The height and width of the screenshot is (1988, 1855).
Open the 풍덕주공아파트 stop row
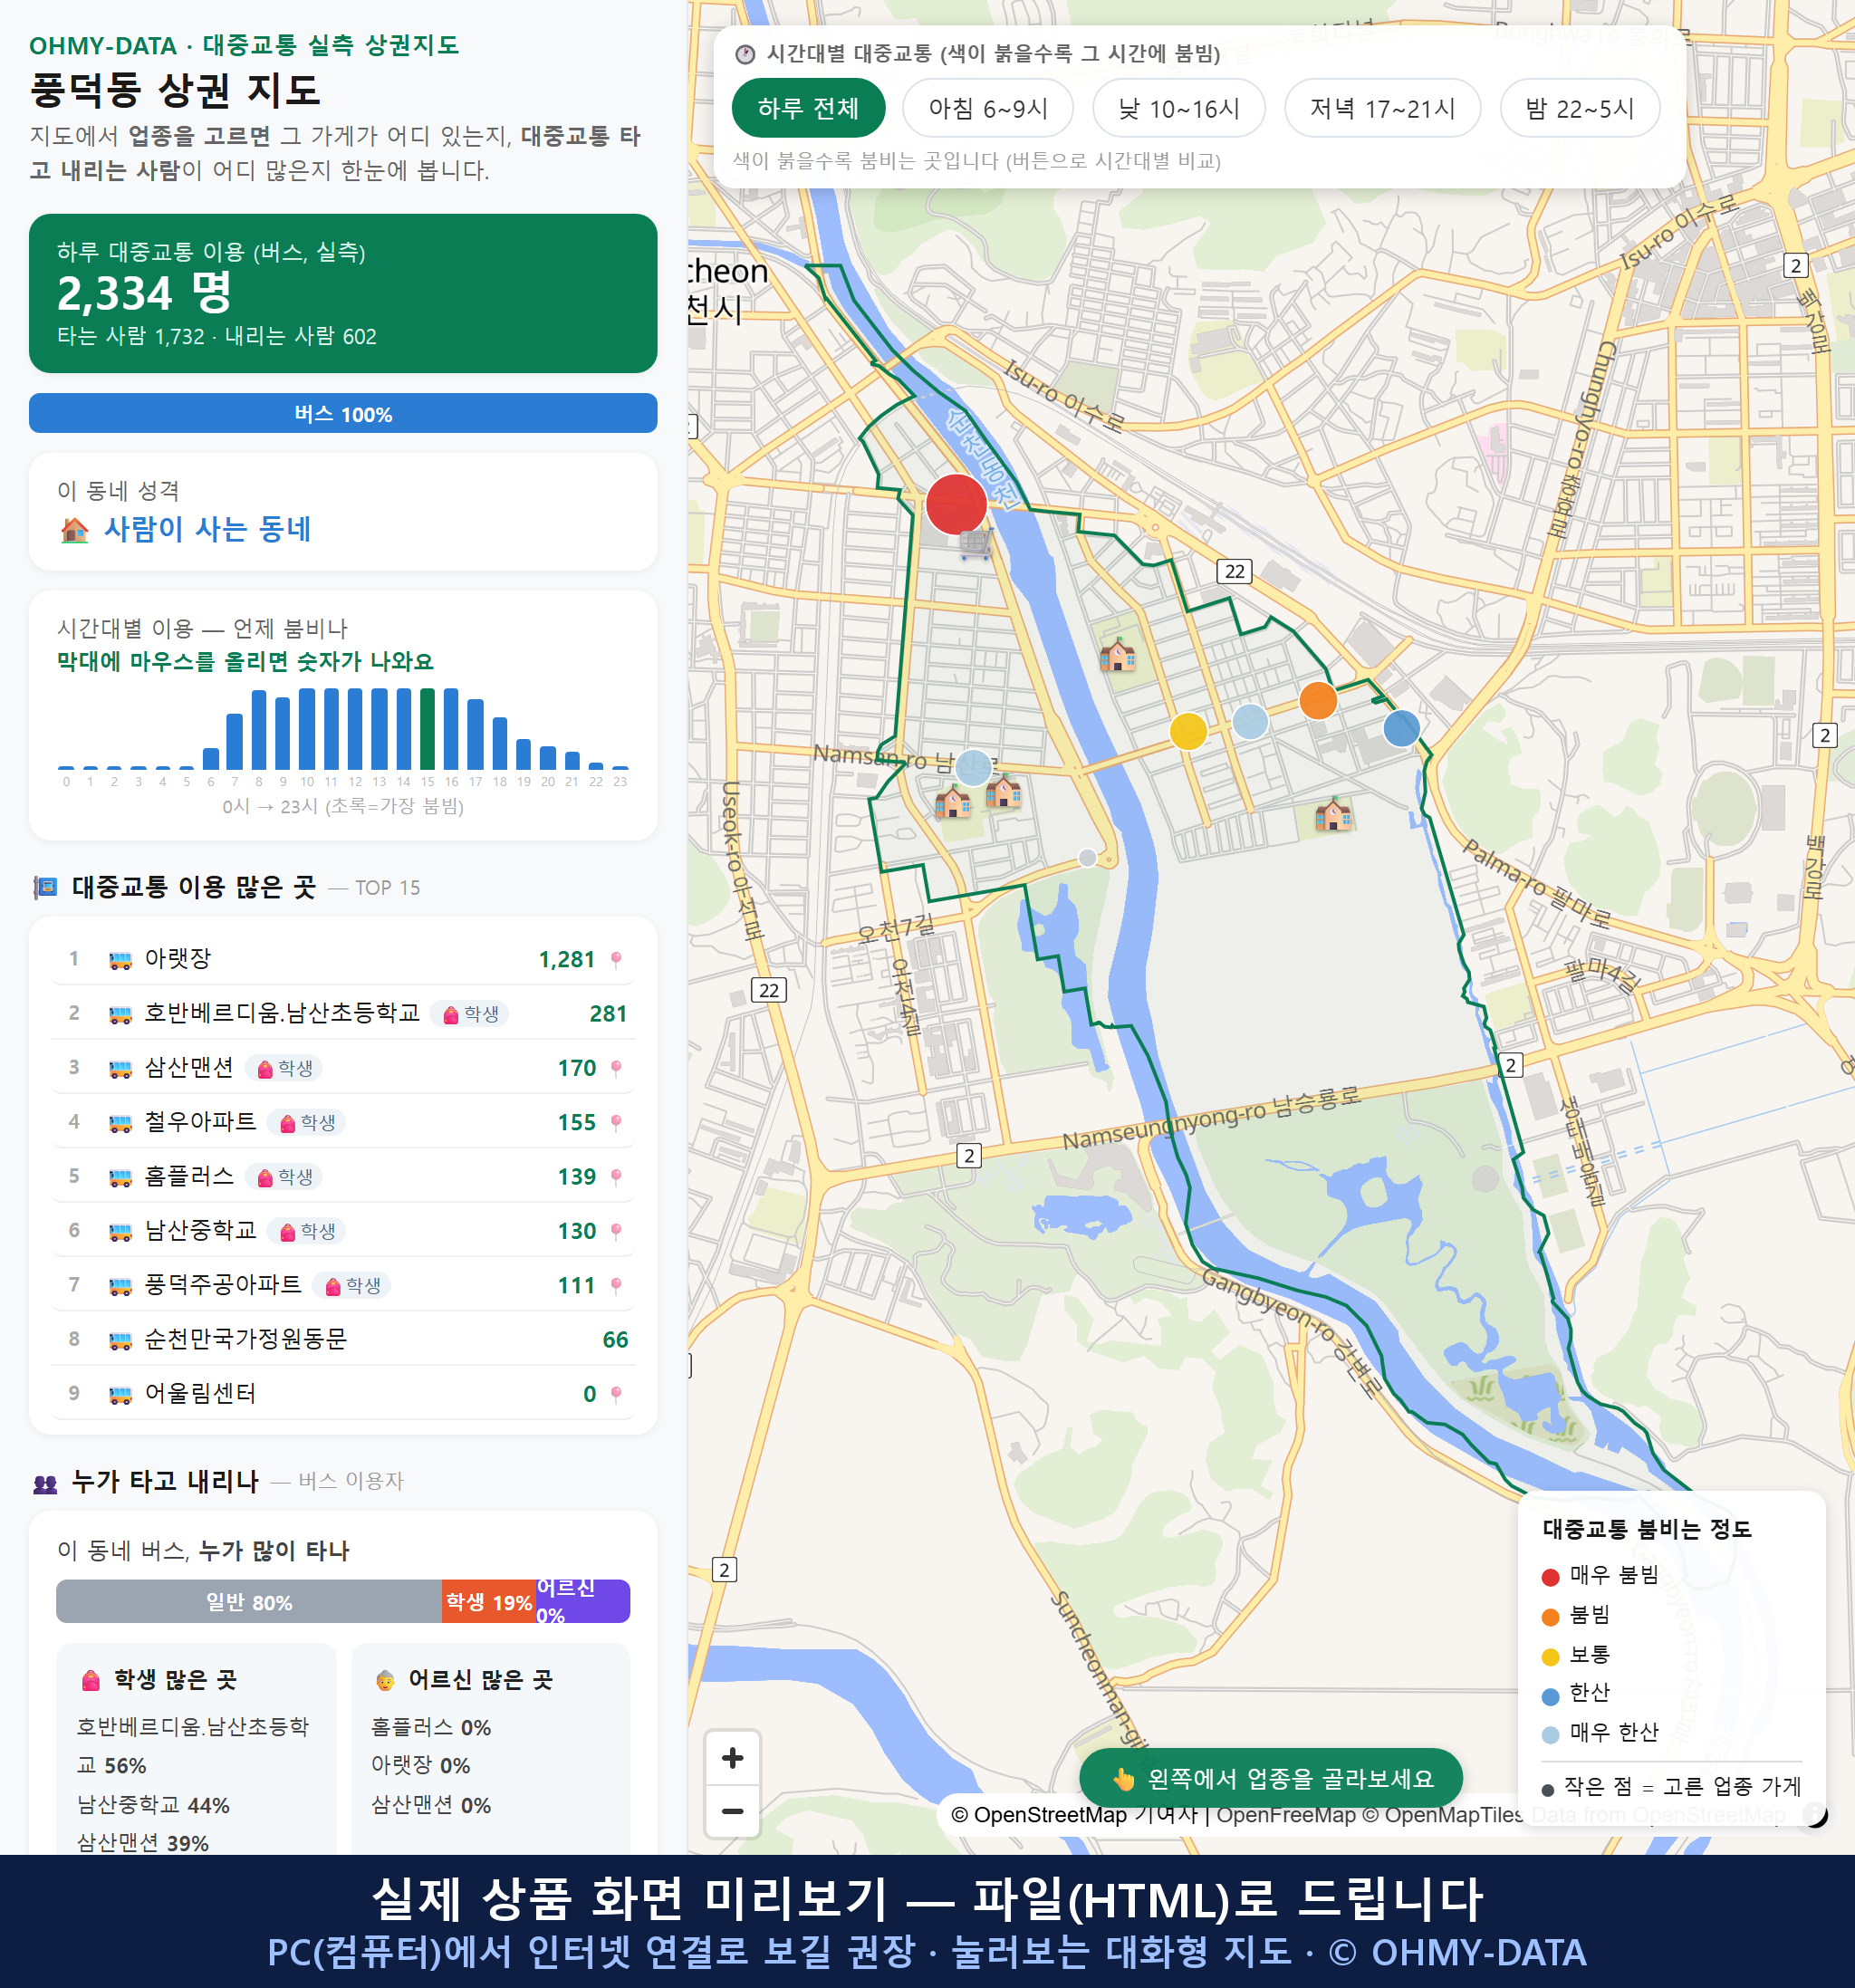click(x=343, y=1285)
